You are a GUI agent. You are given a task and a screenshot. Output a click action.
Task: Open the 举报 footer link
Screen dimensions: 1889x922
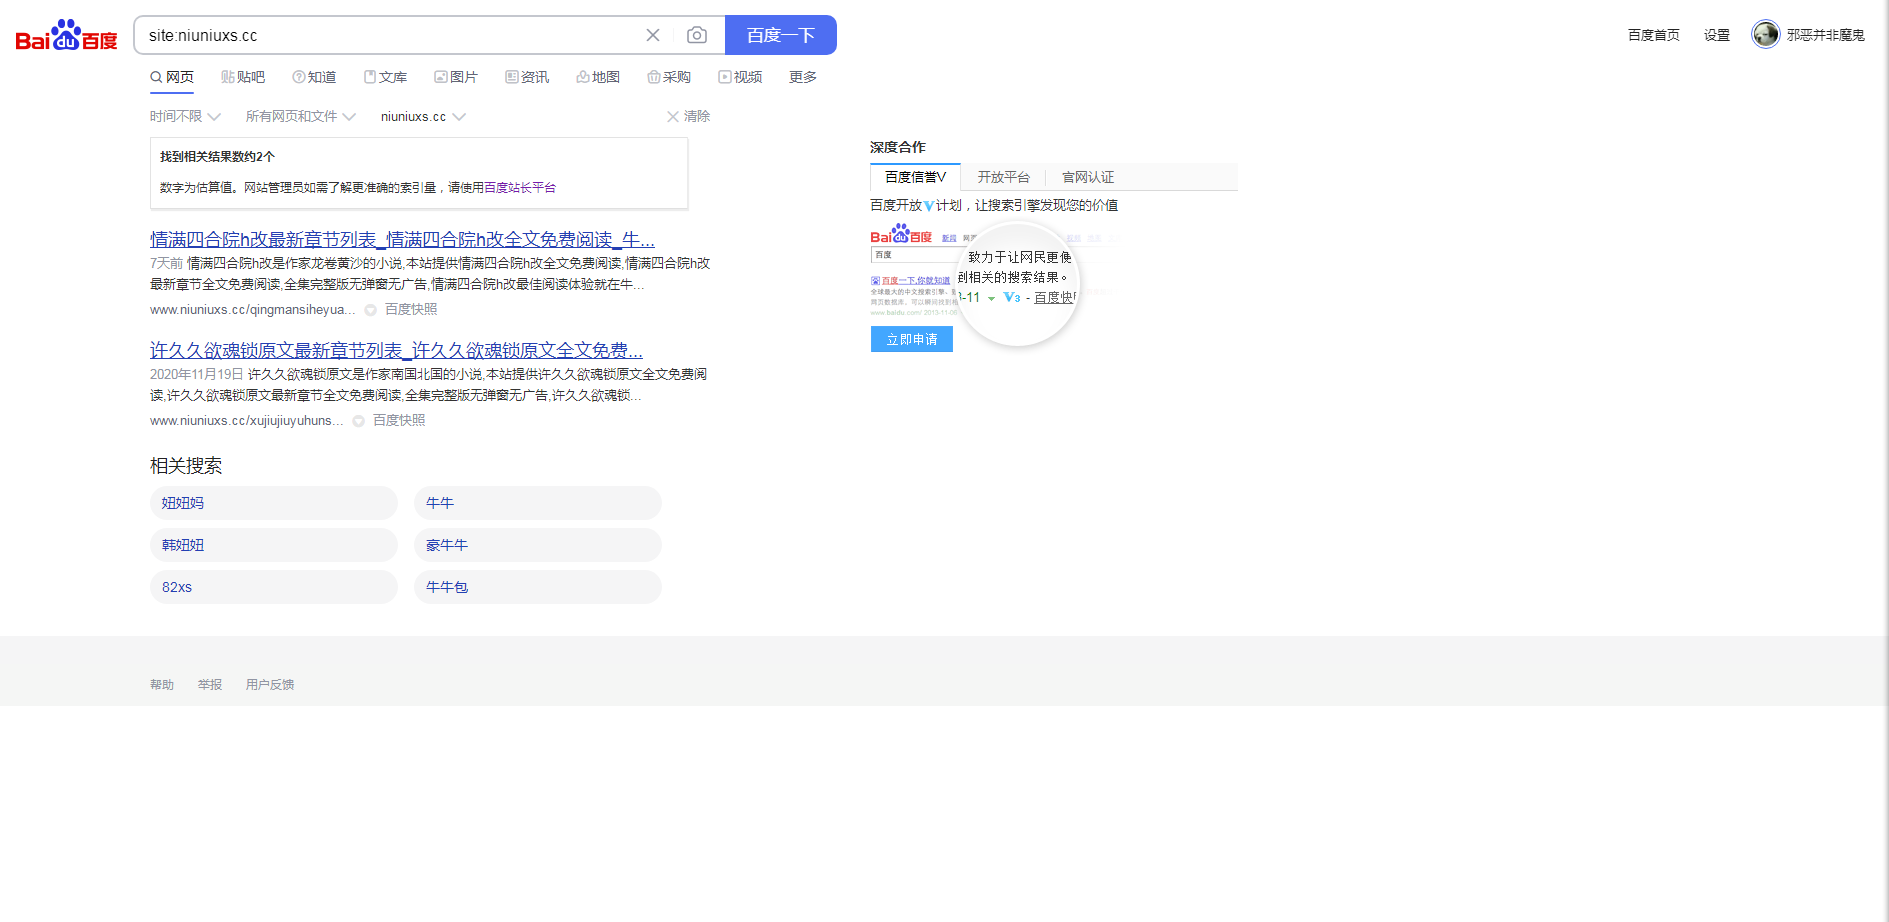(210, 685)
